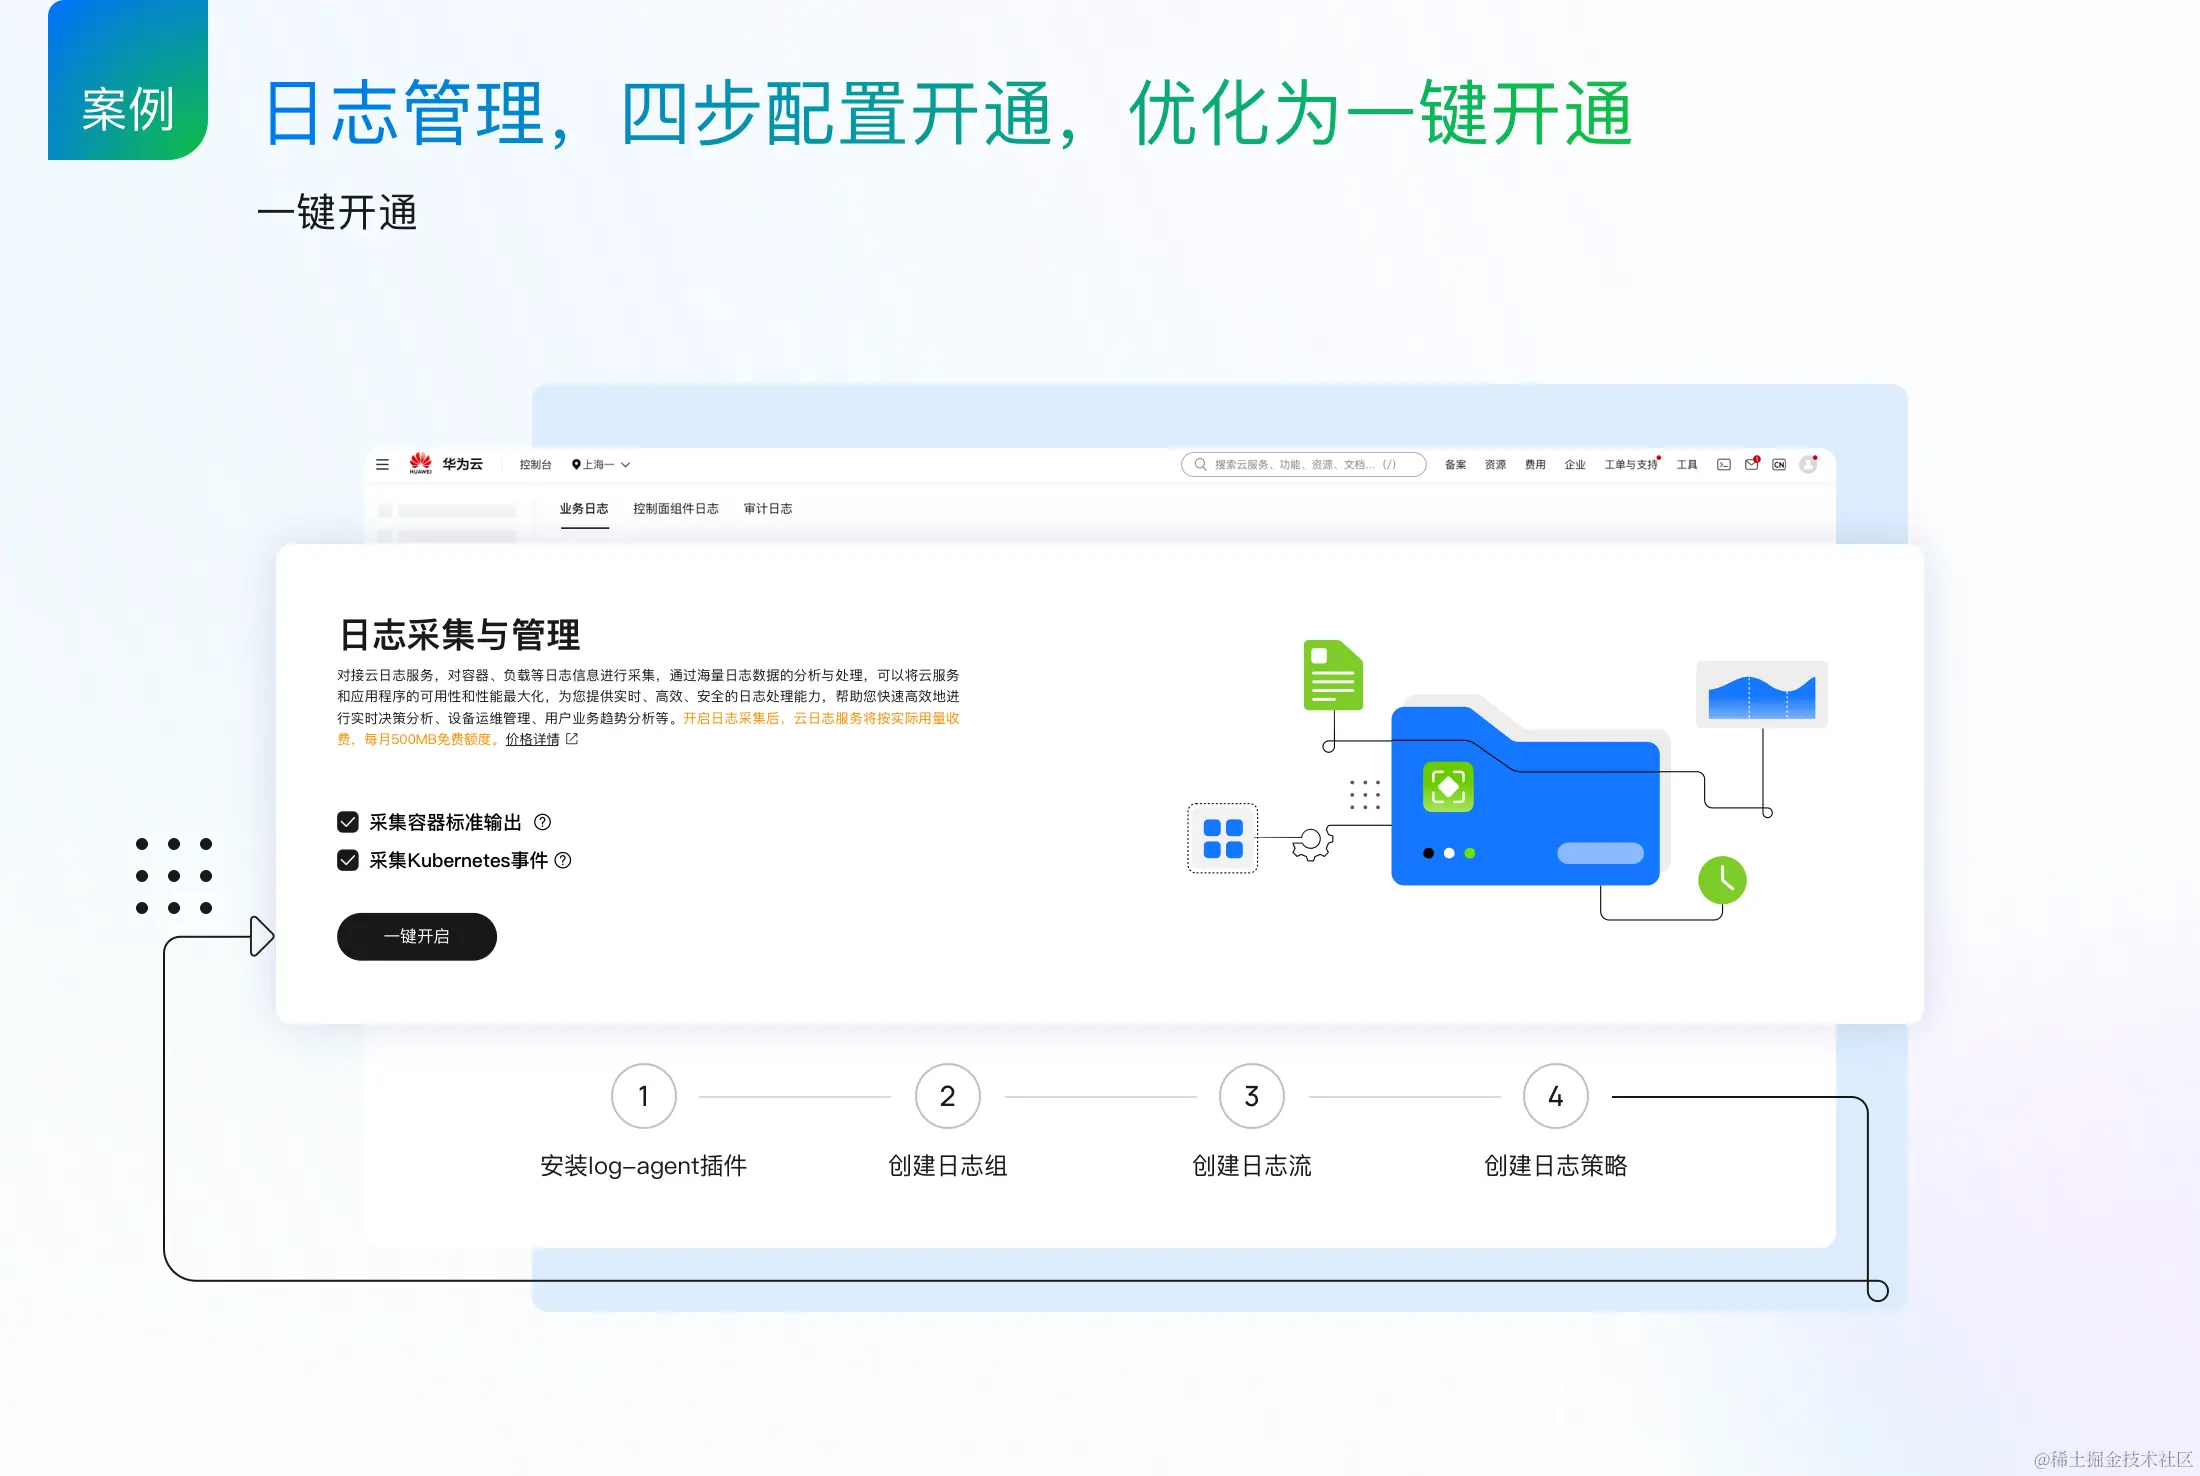Uncheck 采集容器标准输出 checkbox

pyautogui.click(x=348, y=822)
